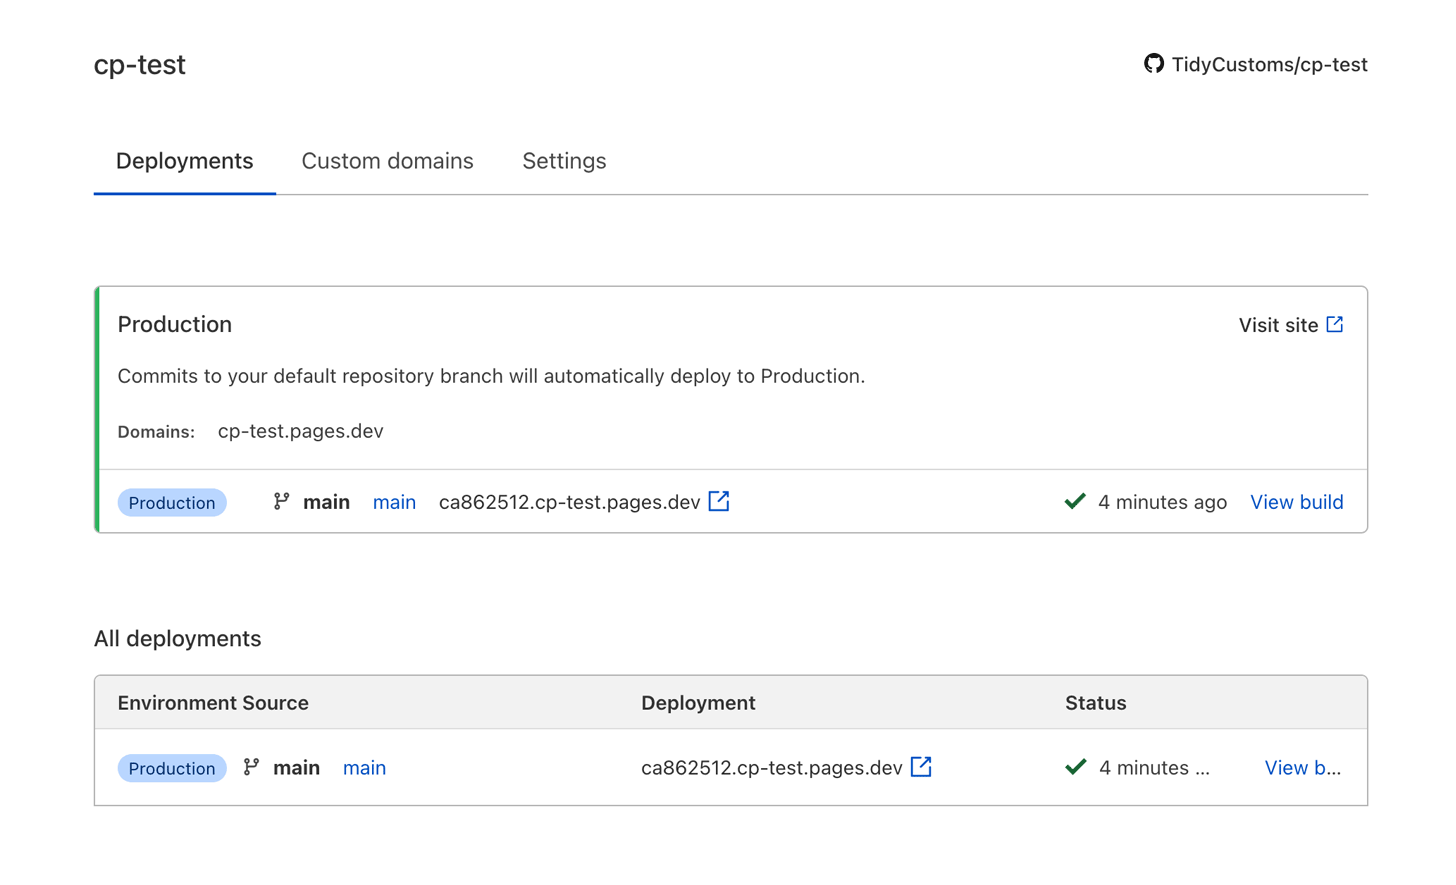Click the external link icon in All deployments row
This screenshot has height=885, width=1456.
coord(920,767)
